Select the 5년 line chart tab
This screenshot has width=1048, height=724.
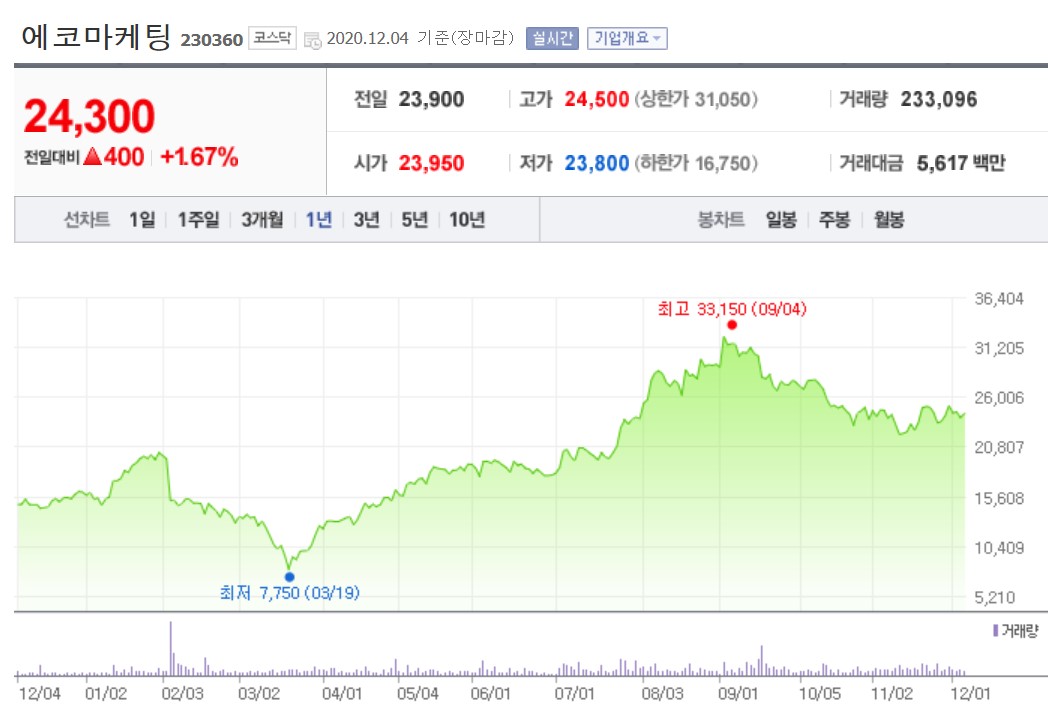point(414,219)
